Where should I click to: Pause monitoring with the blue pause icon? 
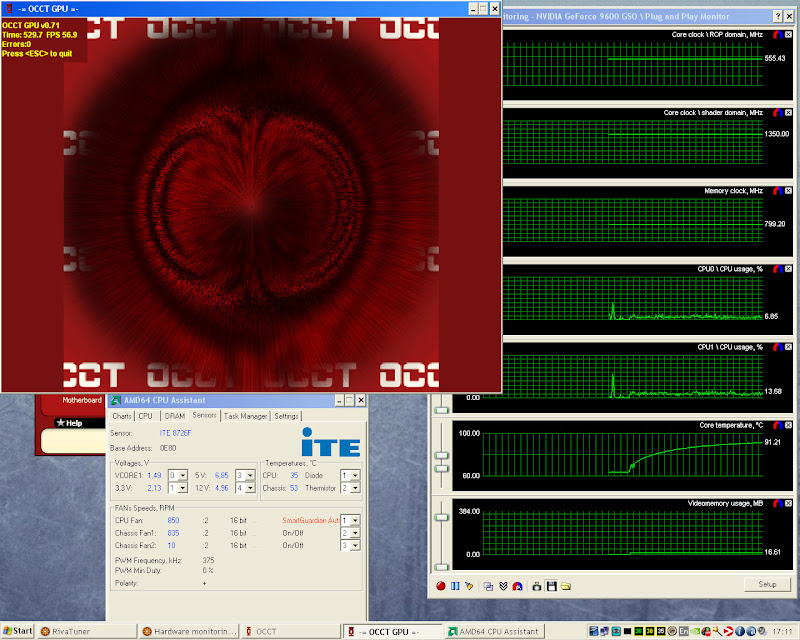pos(455,586)
